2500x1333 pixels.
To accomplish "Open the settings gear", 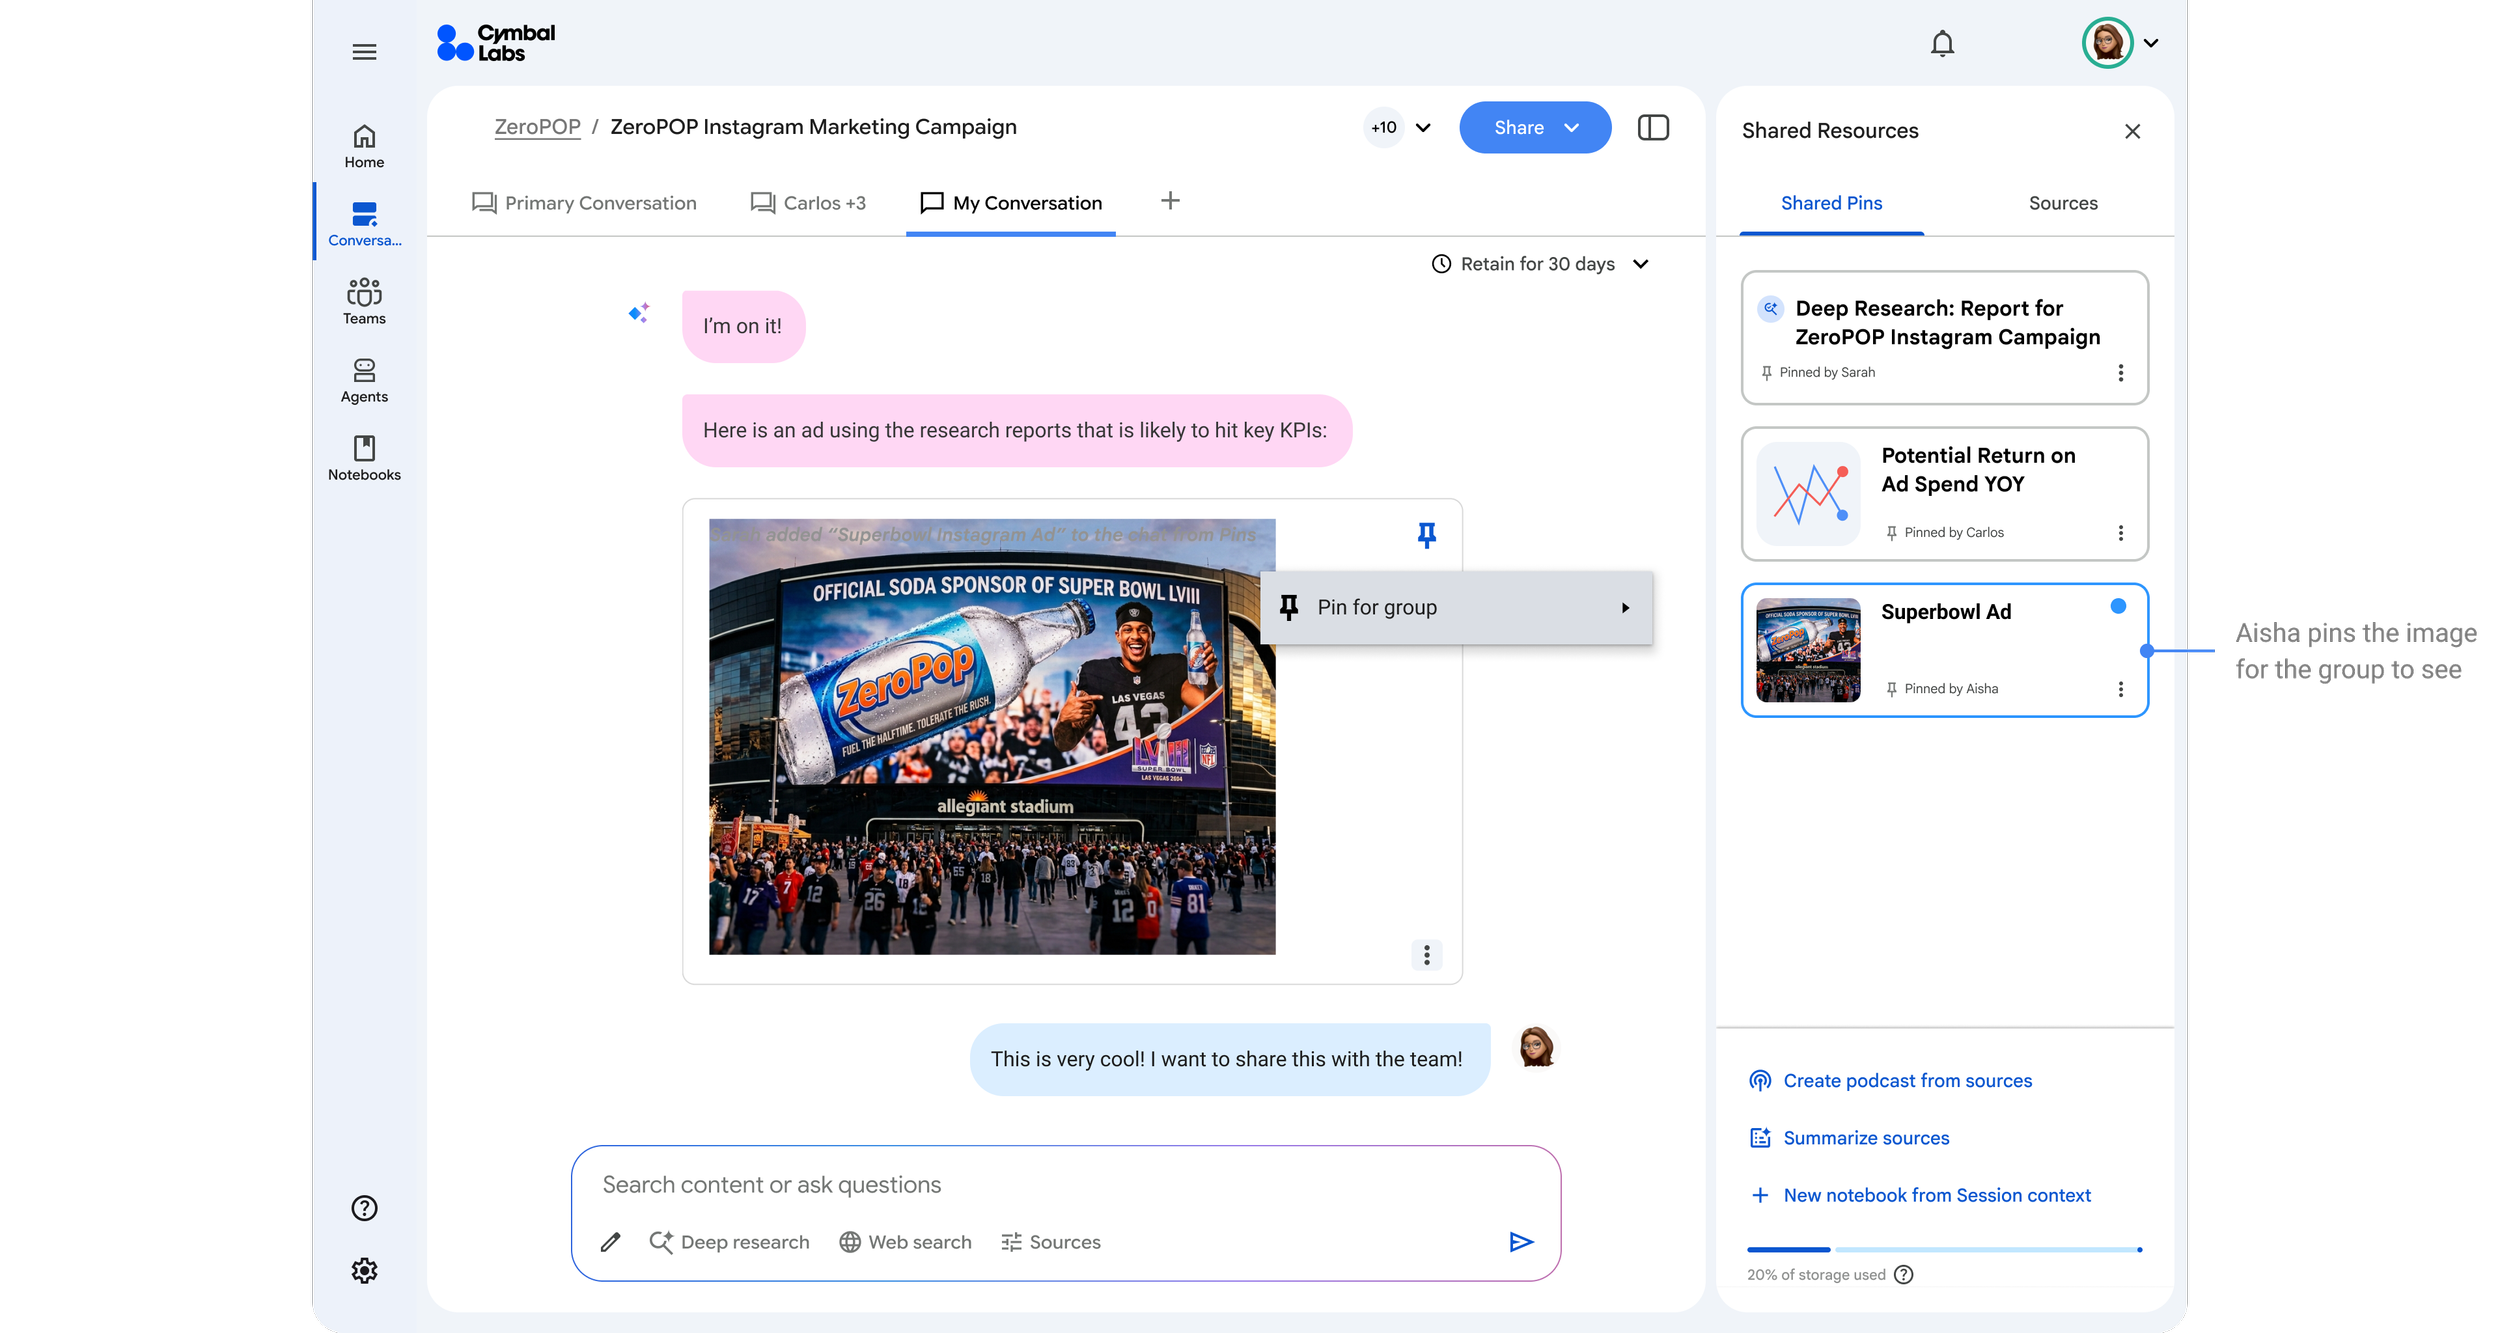I will [364, 1270].
